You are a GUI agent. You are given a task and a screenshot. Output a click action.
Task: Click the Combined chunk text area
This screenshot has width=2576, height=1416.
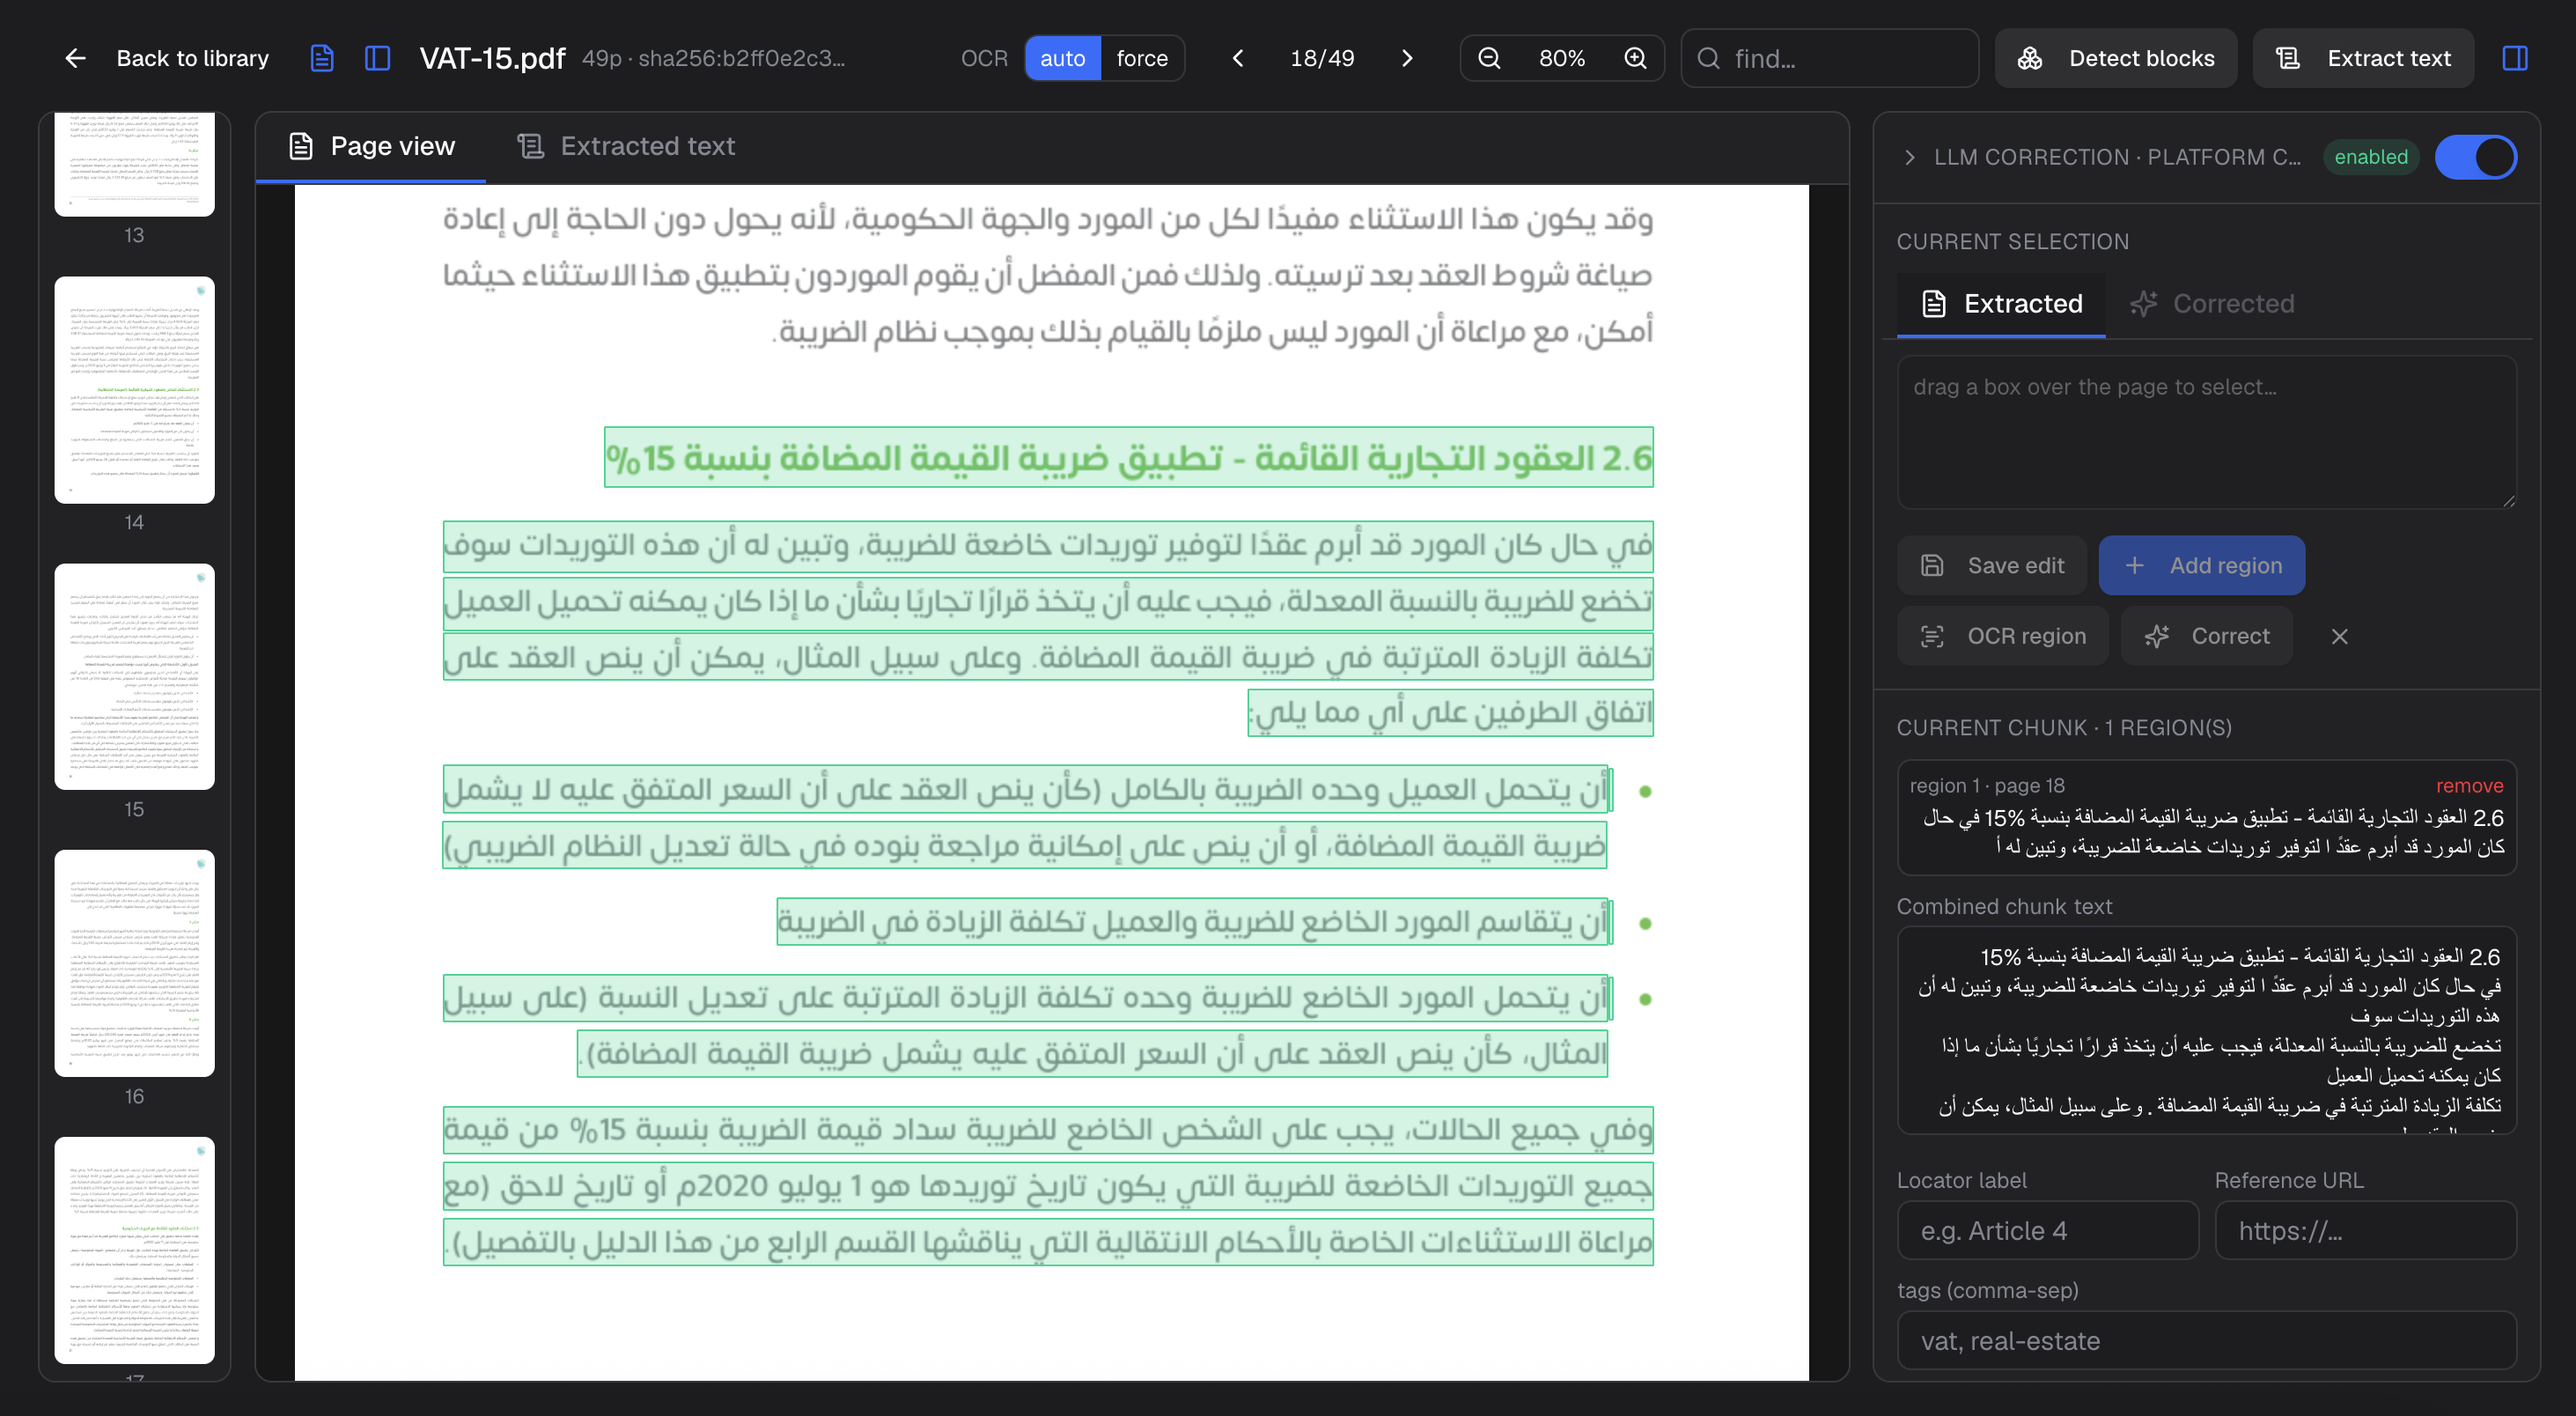coord(2206,1030)
